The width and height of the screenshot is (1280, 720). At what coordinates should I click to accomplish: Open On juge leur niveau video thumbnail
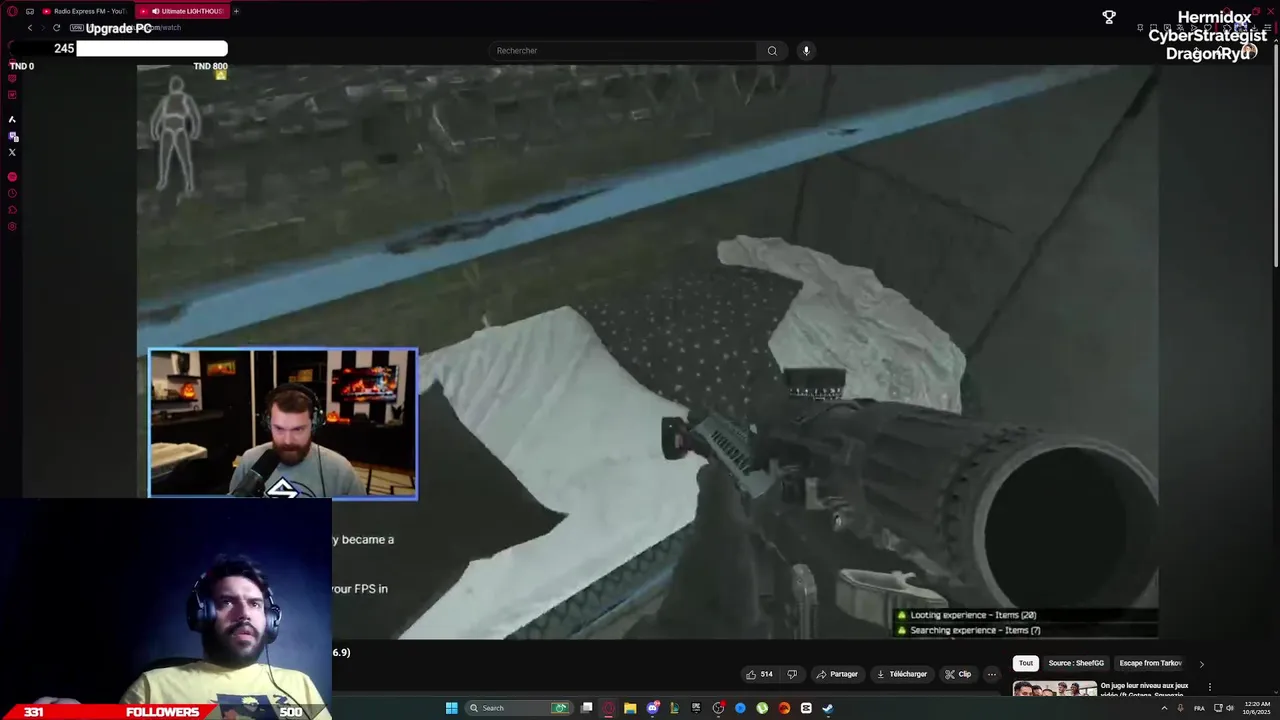pyautogui.click(x=1054, y=688)
